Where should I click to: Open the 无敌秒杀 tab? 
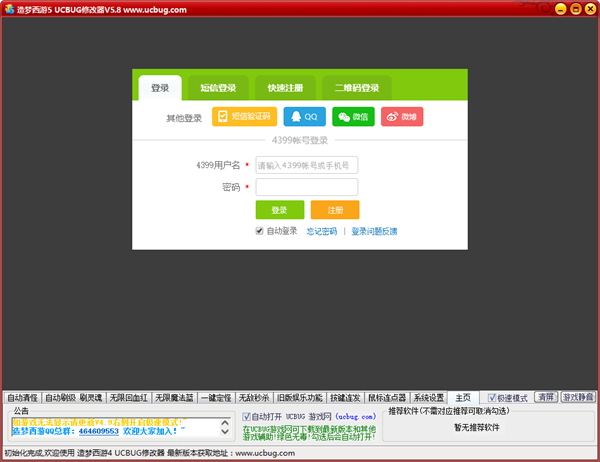pyautogui.click(x=254, y=398)
